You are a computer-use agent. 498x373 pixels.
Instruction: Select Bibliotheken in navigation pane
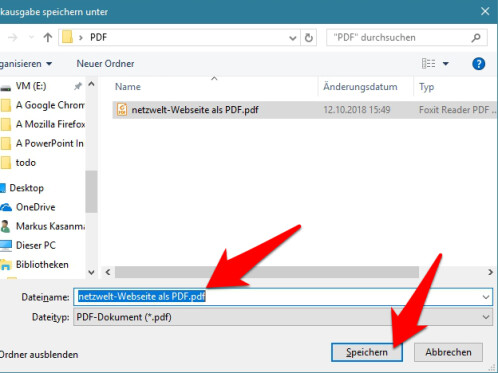pos(42,265)
